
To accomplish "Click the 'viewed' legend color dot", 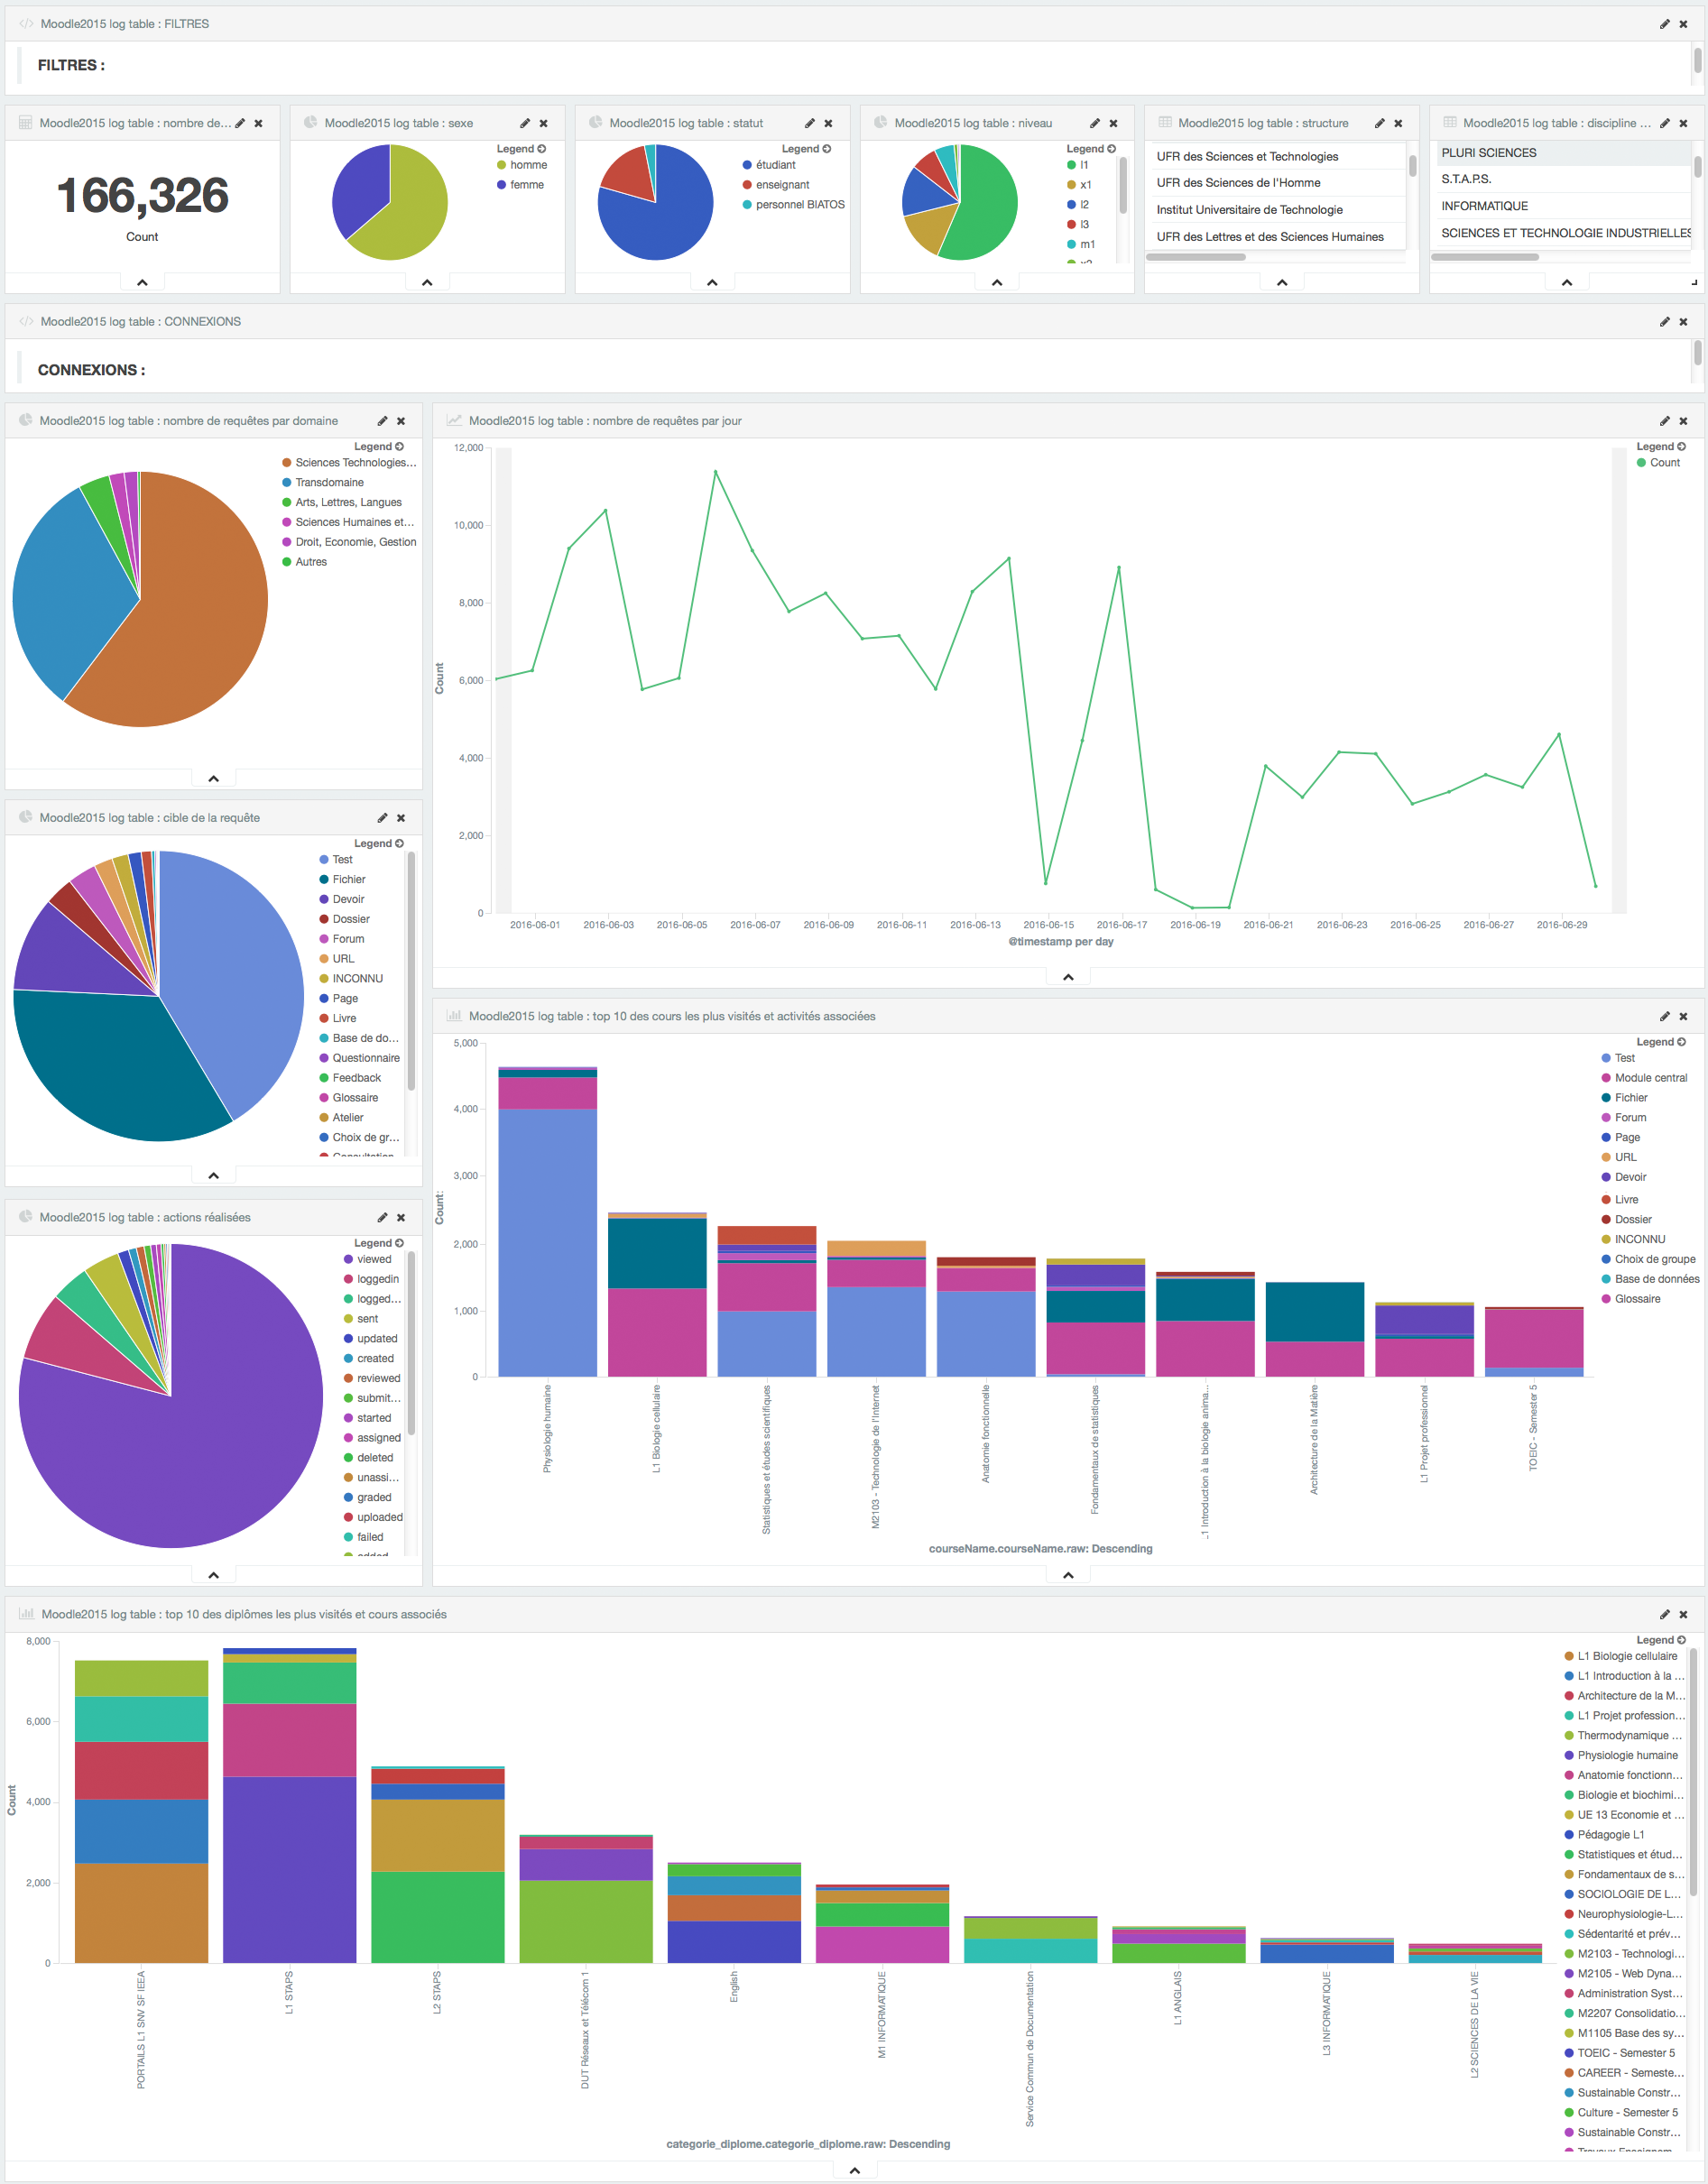I will tap(348, 1260).
